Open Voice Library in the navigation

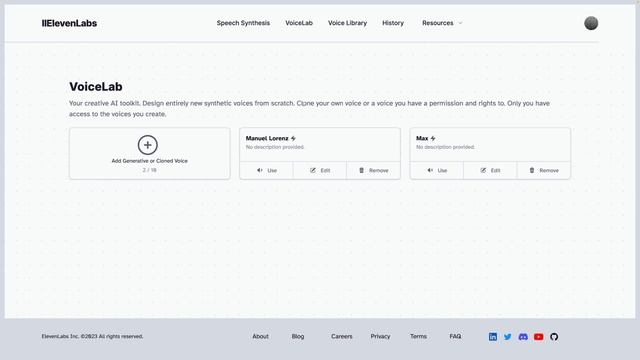pos(347,23)
